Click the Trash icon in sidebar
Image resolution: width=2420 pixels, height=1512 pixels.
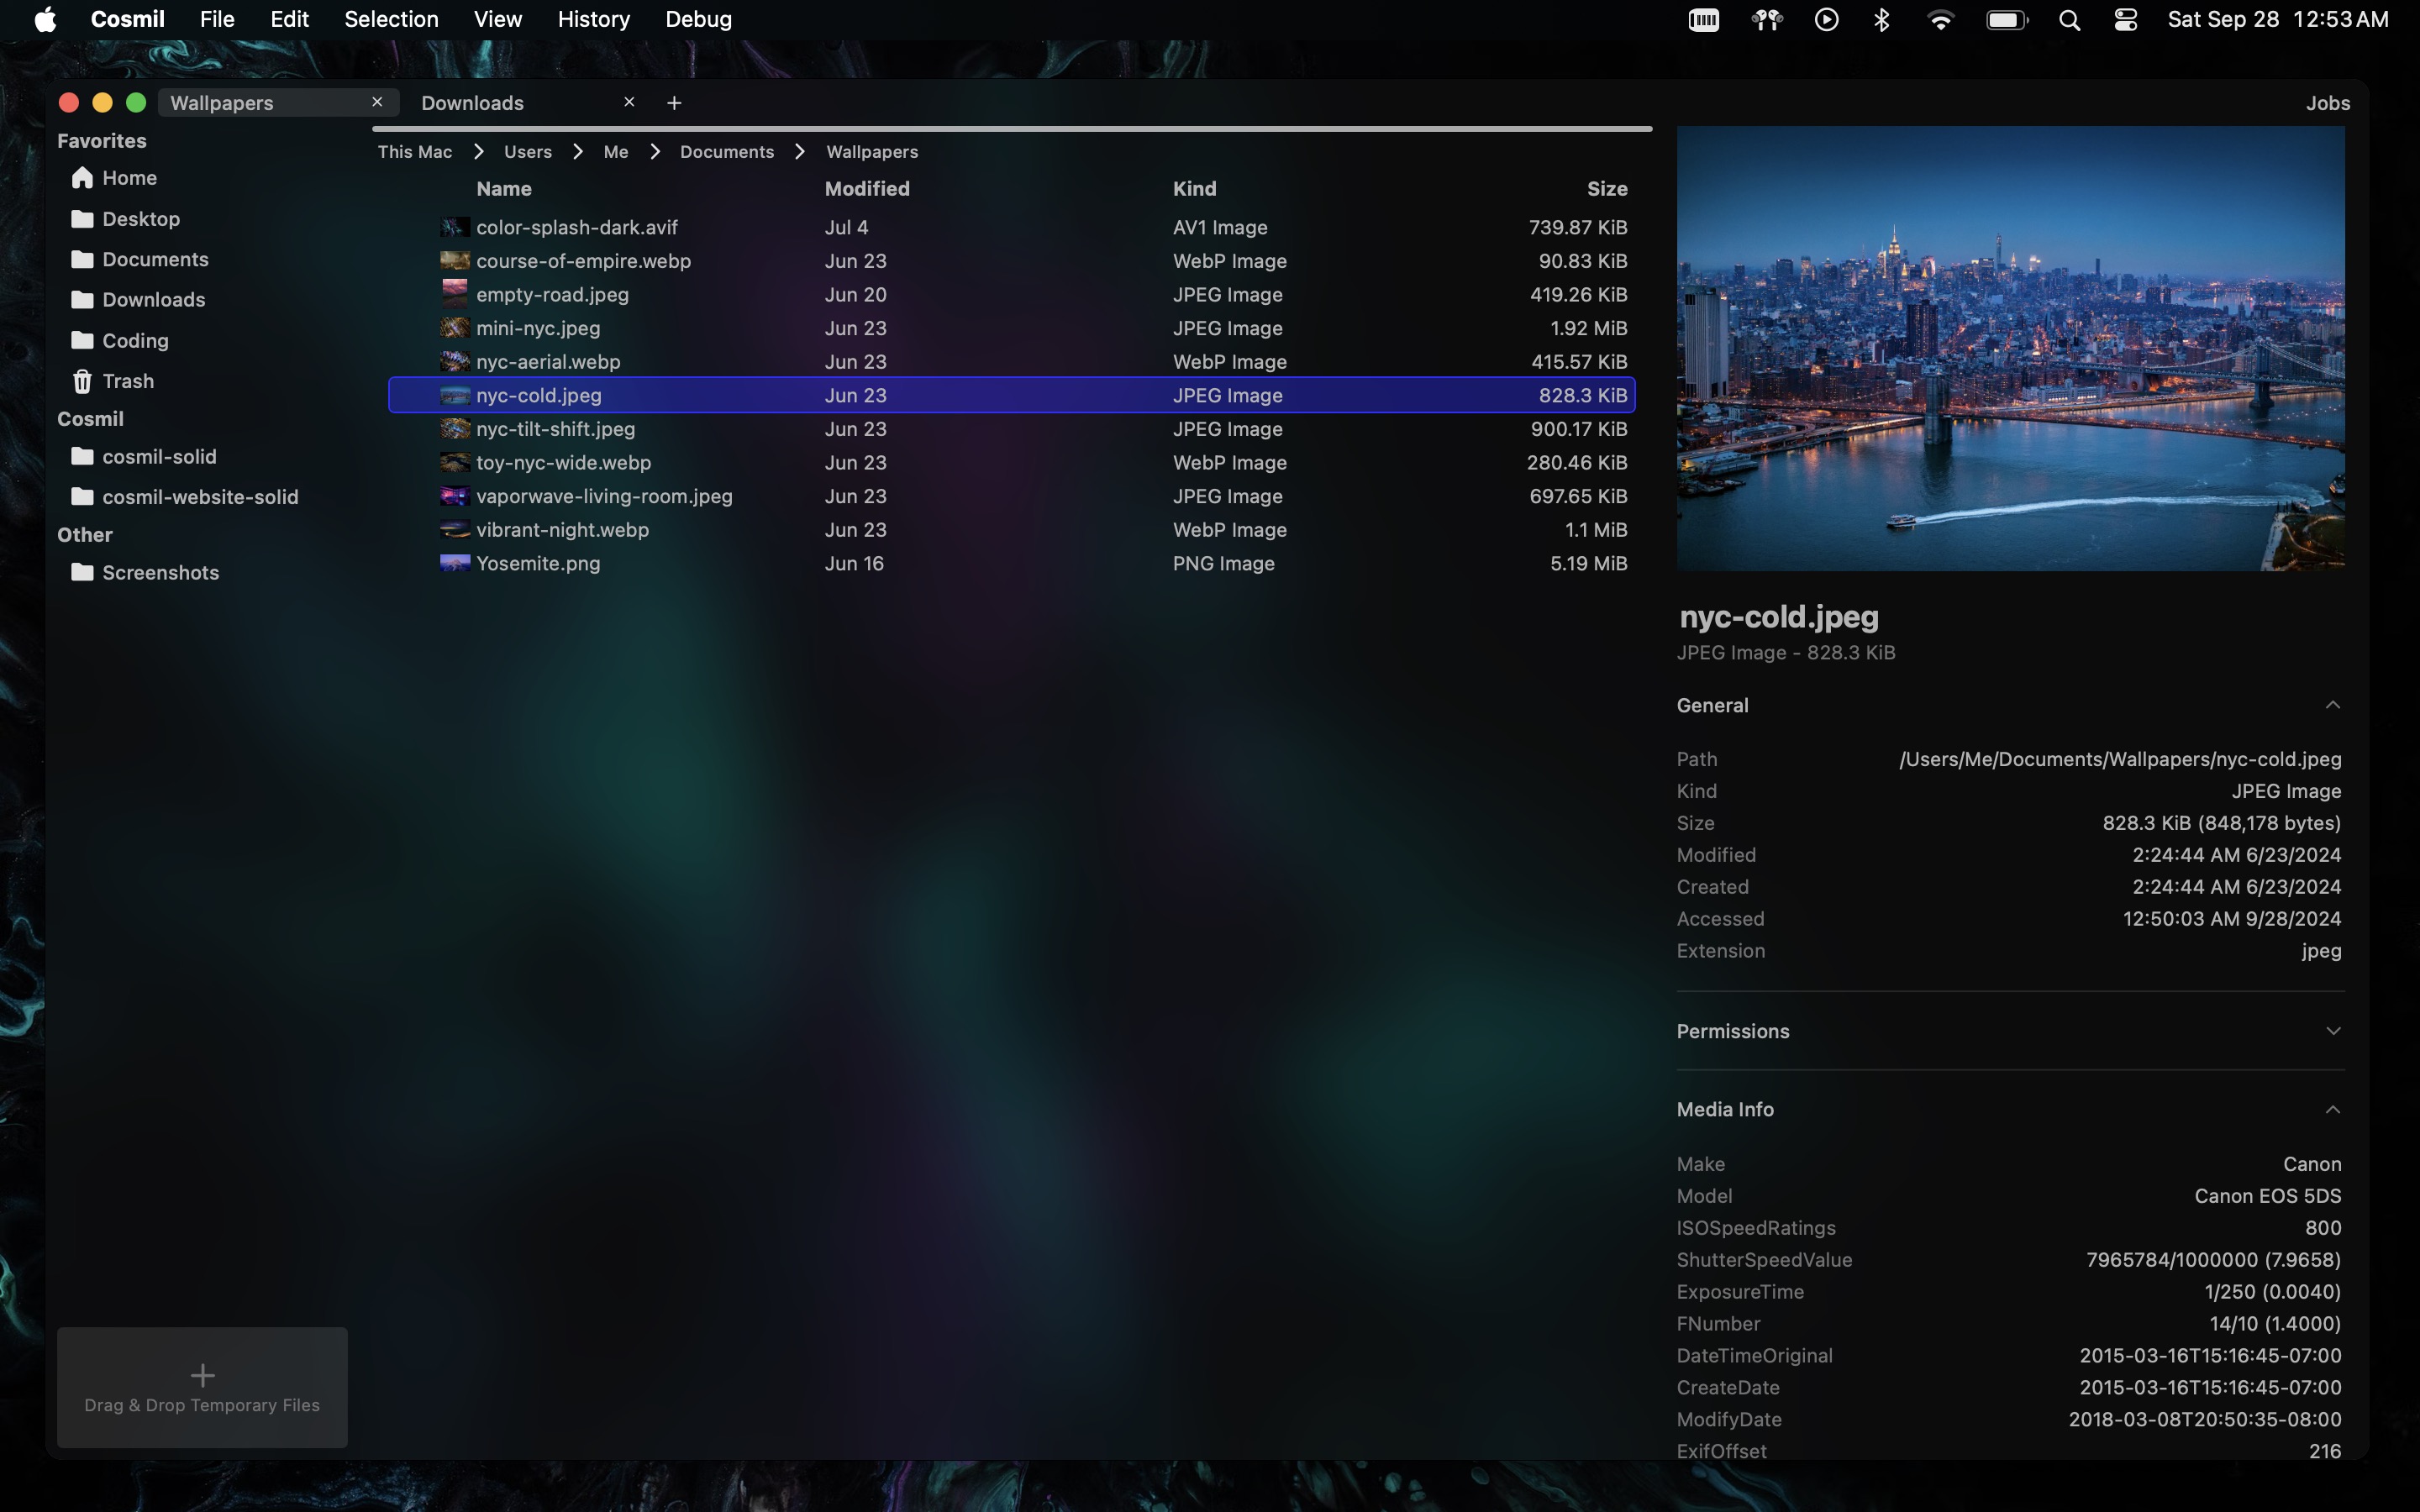[82, 381]
